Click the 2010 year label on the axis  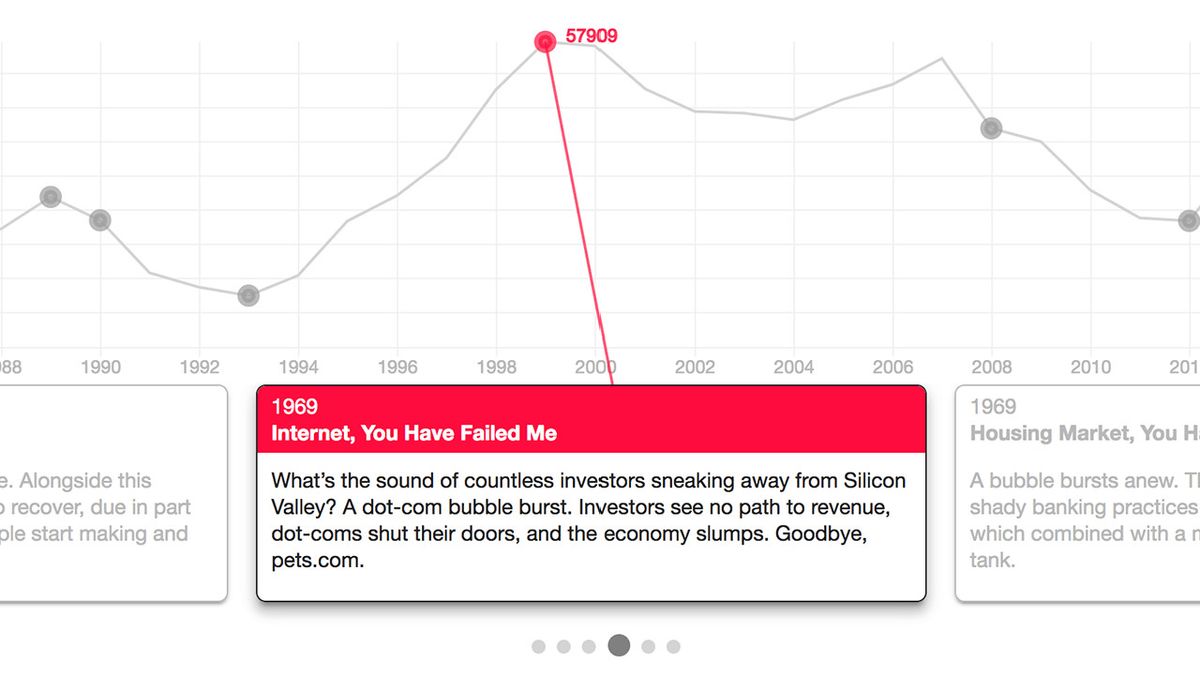tap(1090, 367)
